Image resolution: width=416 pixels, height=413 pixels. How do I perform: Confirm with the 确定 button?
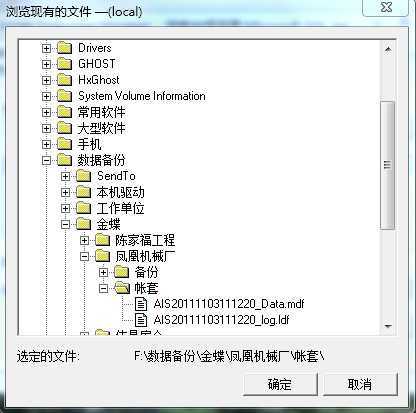[x=280, y=384]
